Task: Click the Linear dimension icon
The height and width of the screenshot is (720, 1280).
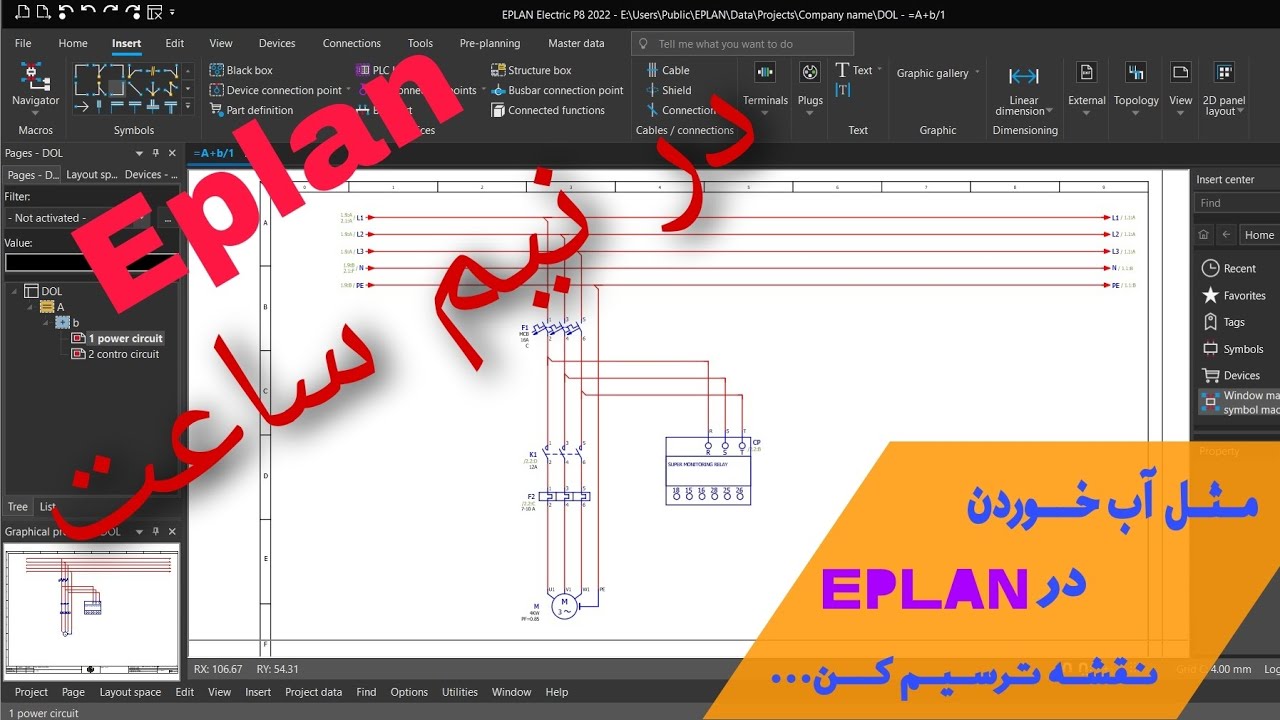Action: coord(1023,76)
